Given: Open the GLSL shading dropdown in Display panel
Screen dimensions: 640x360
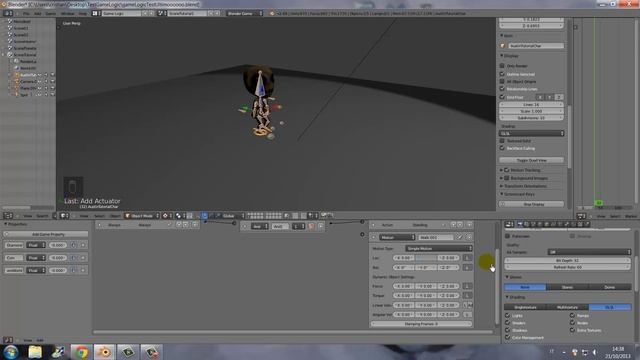Looking at the screenshot, I should tap(531, 133).
